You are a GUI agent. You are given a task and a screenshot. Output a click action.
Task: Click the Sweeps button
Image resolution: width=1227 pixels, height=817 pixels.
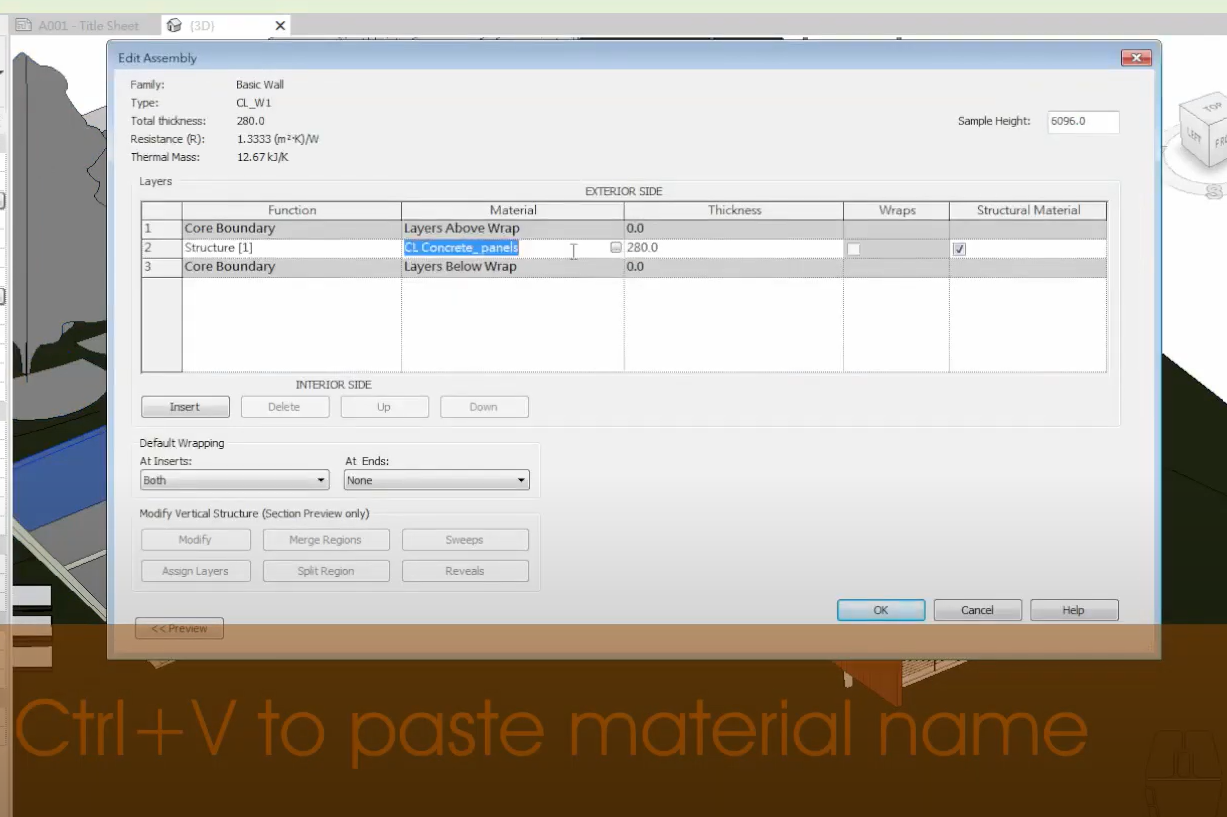click(x=465, y=540)
